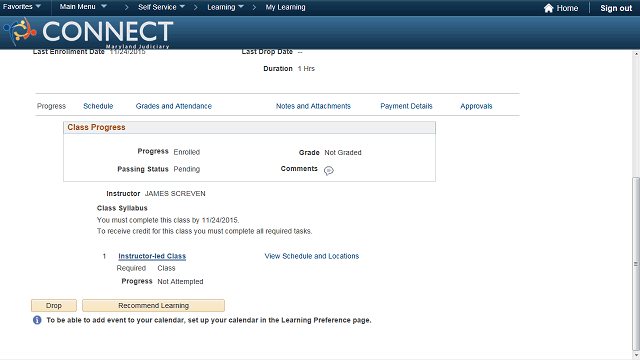Click the Home text link

[567, 8]
